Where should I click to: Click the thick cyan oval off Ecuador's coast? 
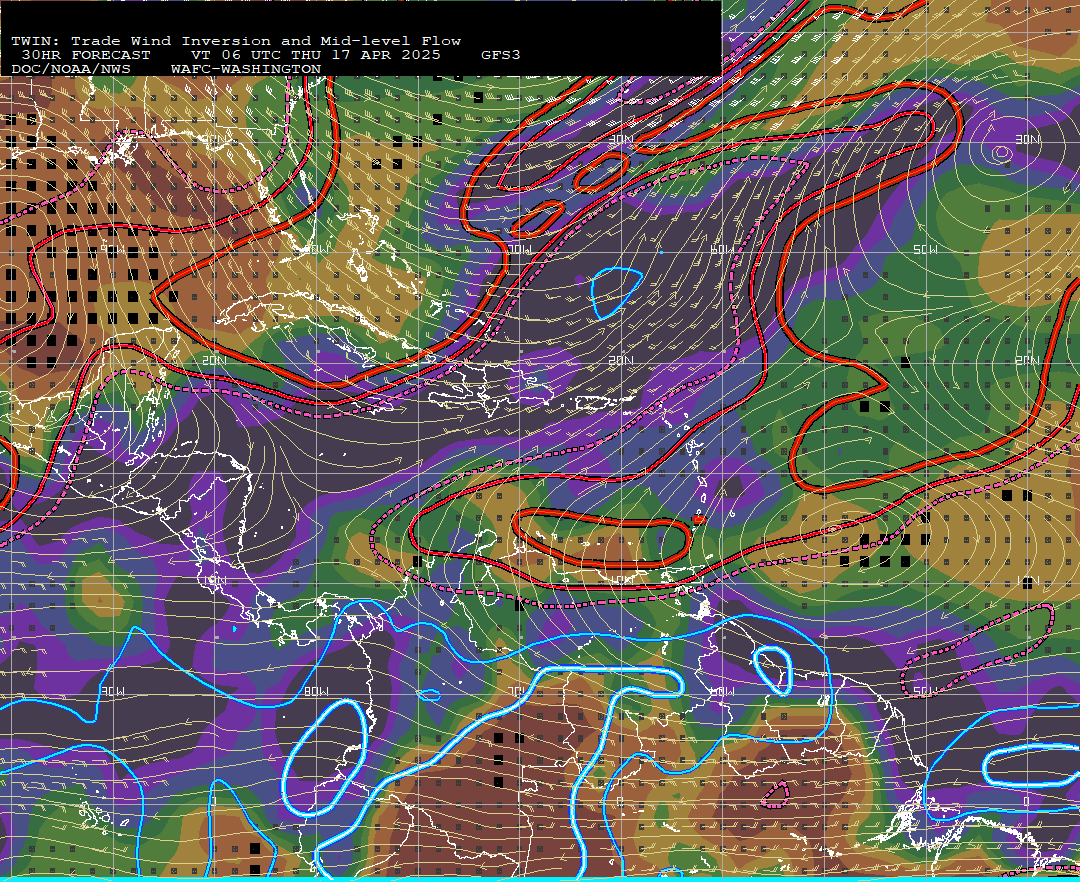tap(324, 757)
